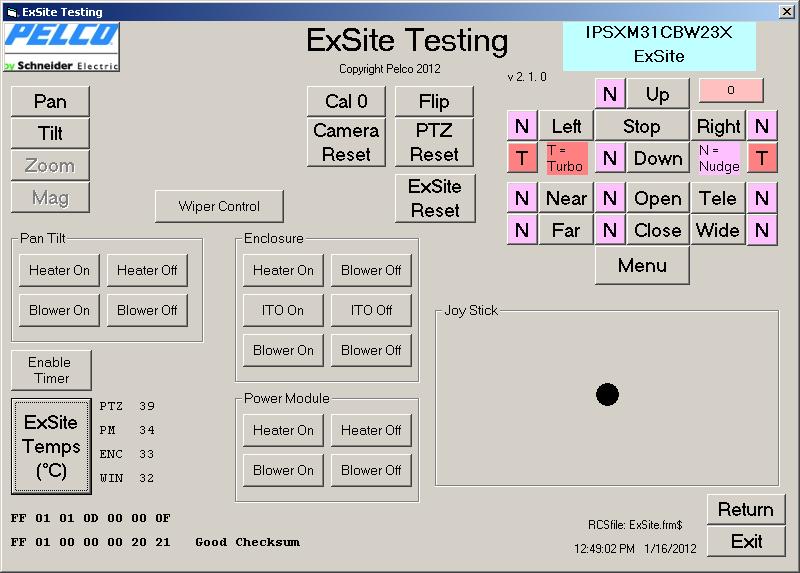Close the ExSite Testing window
Viewport: 800px width, 573px height.
787,12
